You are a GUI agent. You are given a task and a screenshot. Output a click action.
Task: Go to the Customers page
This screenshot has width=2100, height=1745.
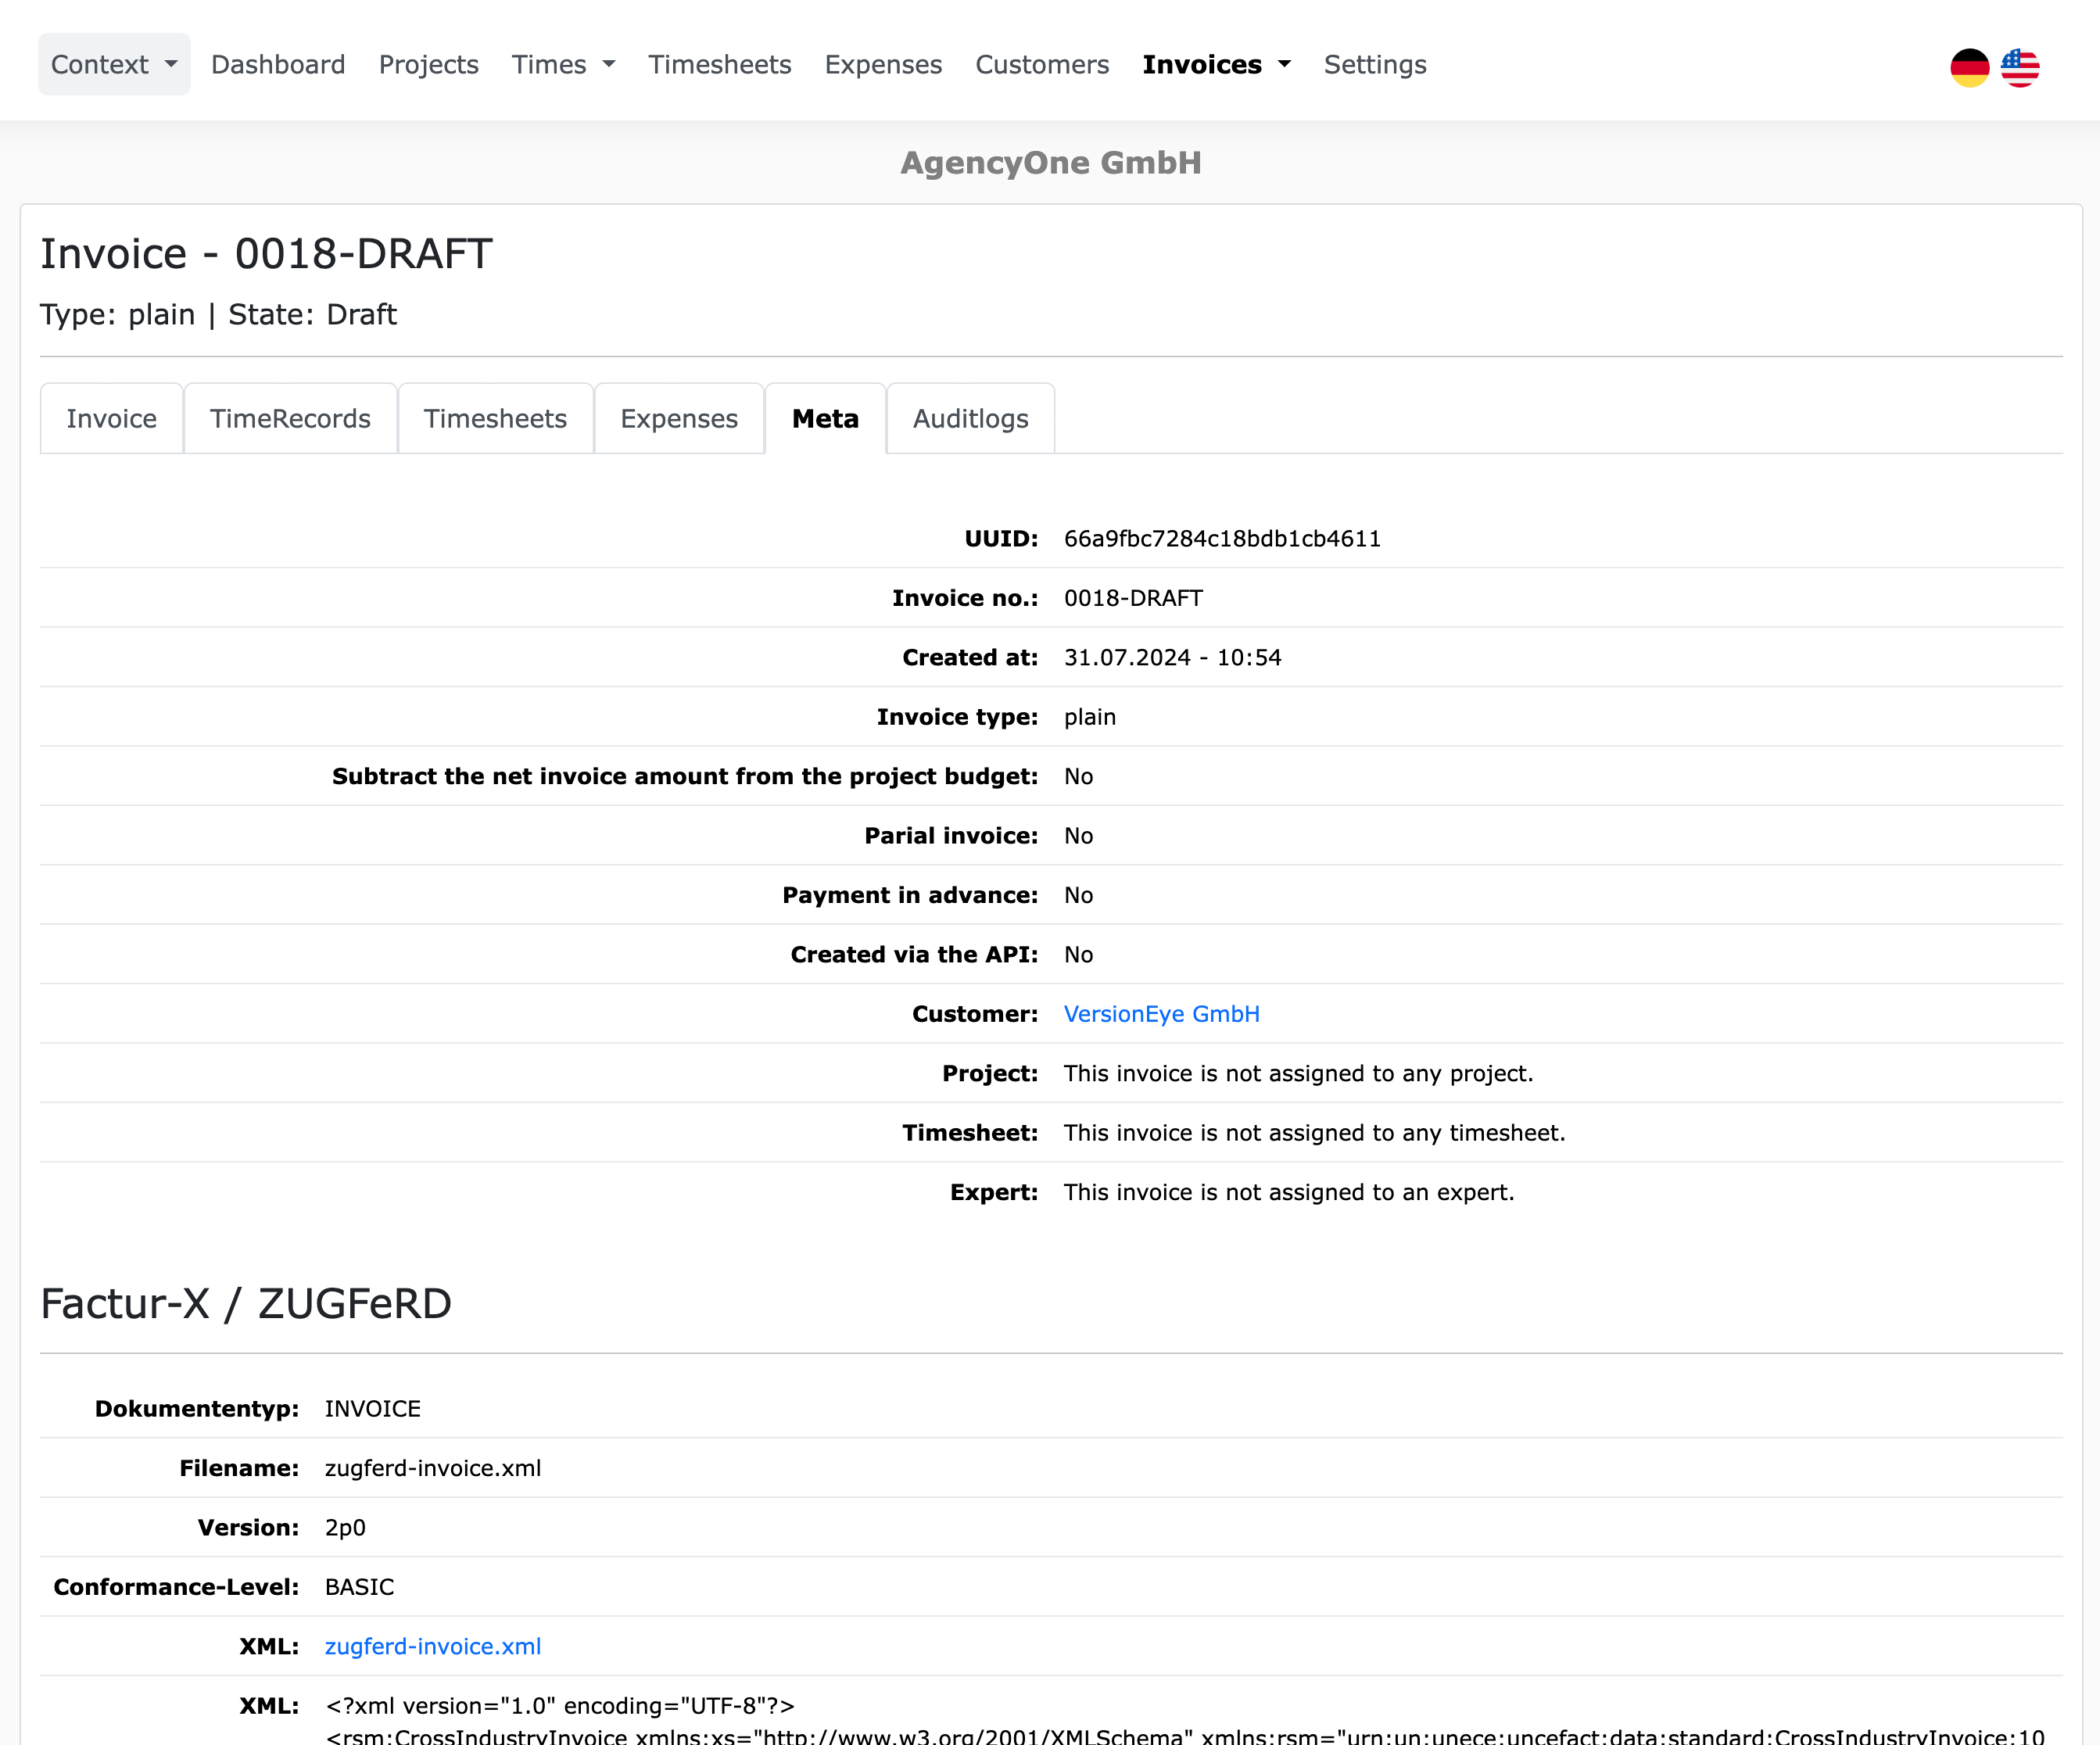coord(1042,63)
